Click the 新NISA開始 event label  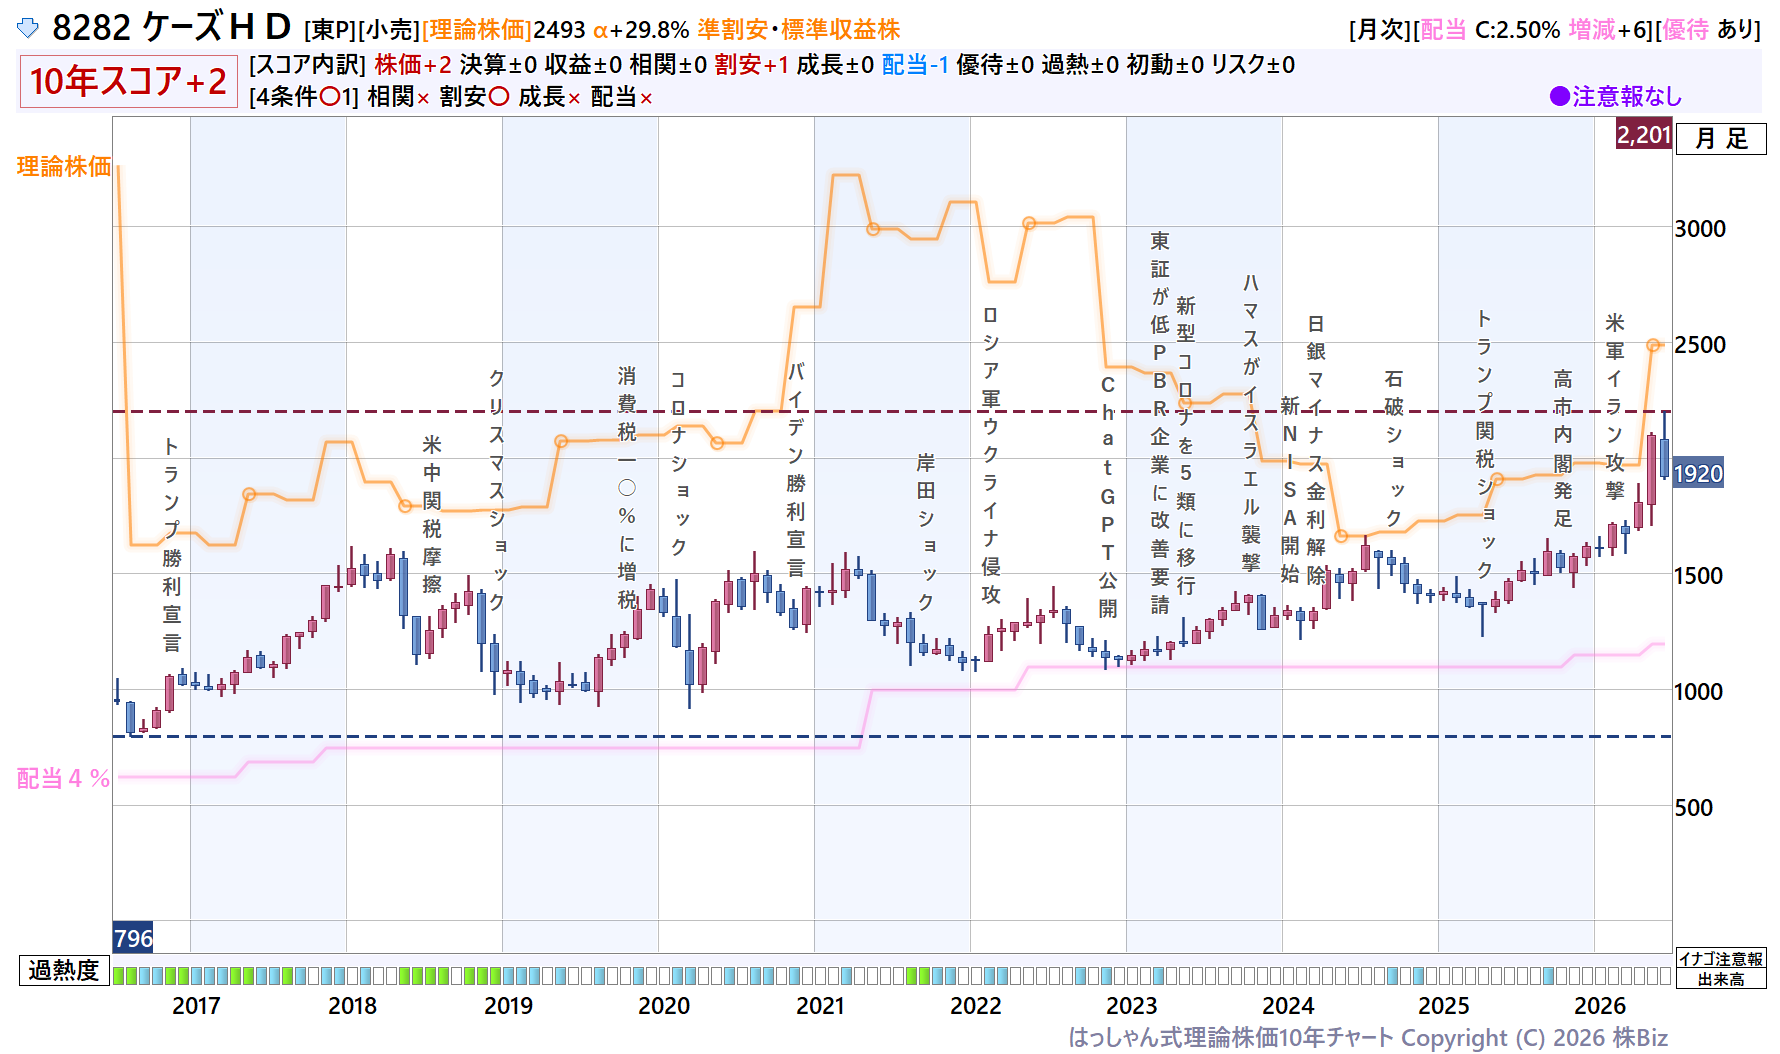coord(1290,489)
